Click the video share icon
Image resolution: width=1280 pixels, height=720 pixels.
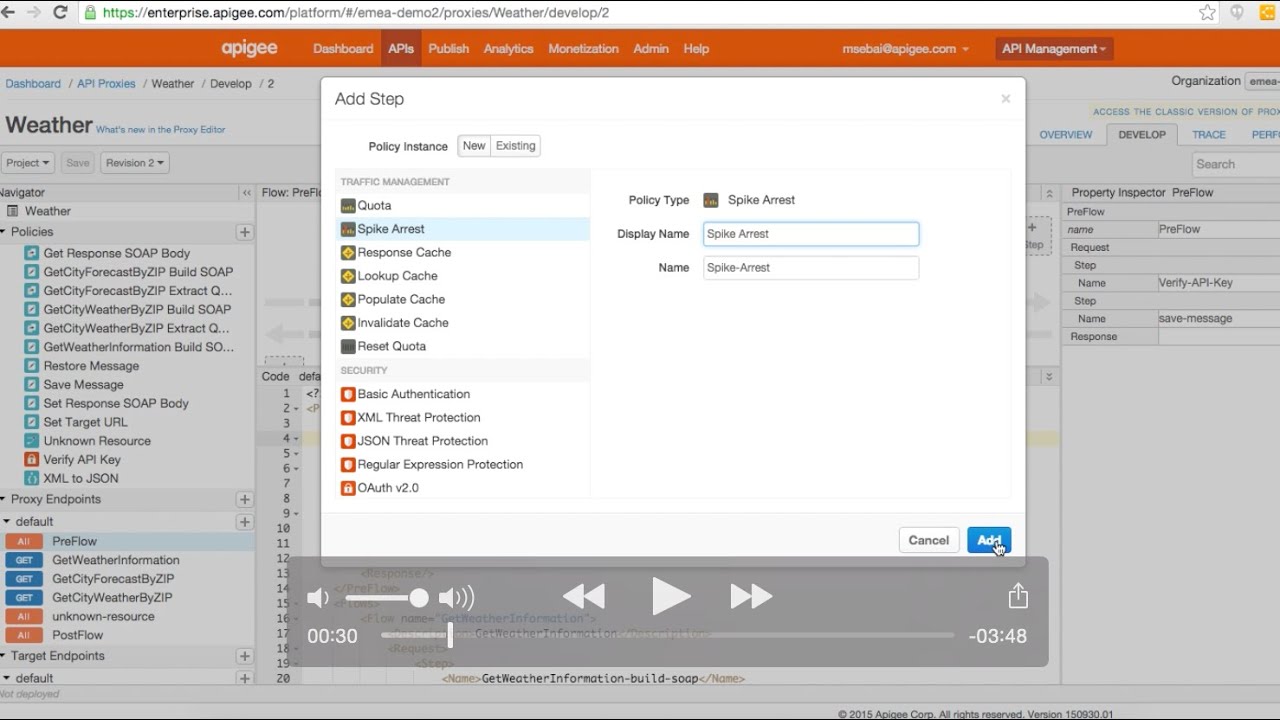click(1018, 596)
